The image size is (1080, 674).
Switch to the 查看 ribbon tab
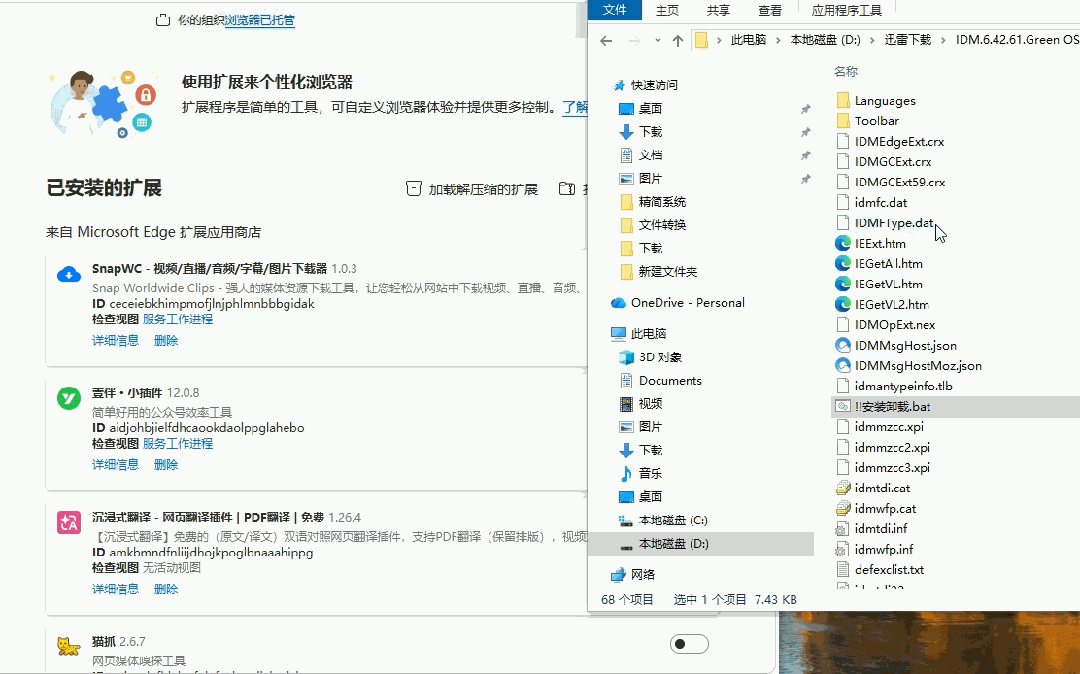pyautogui.click(x=770, y=11)
